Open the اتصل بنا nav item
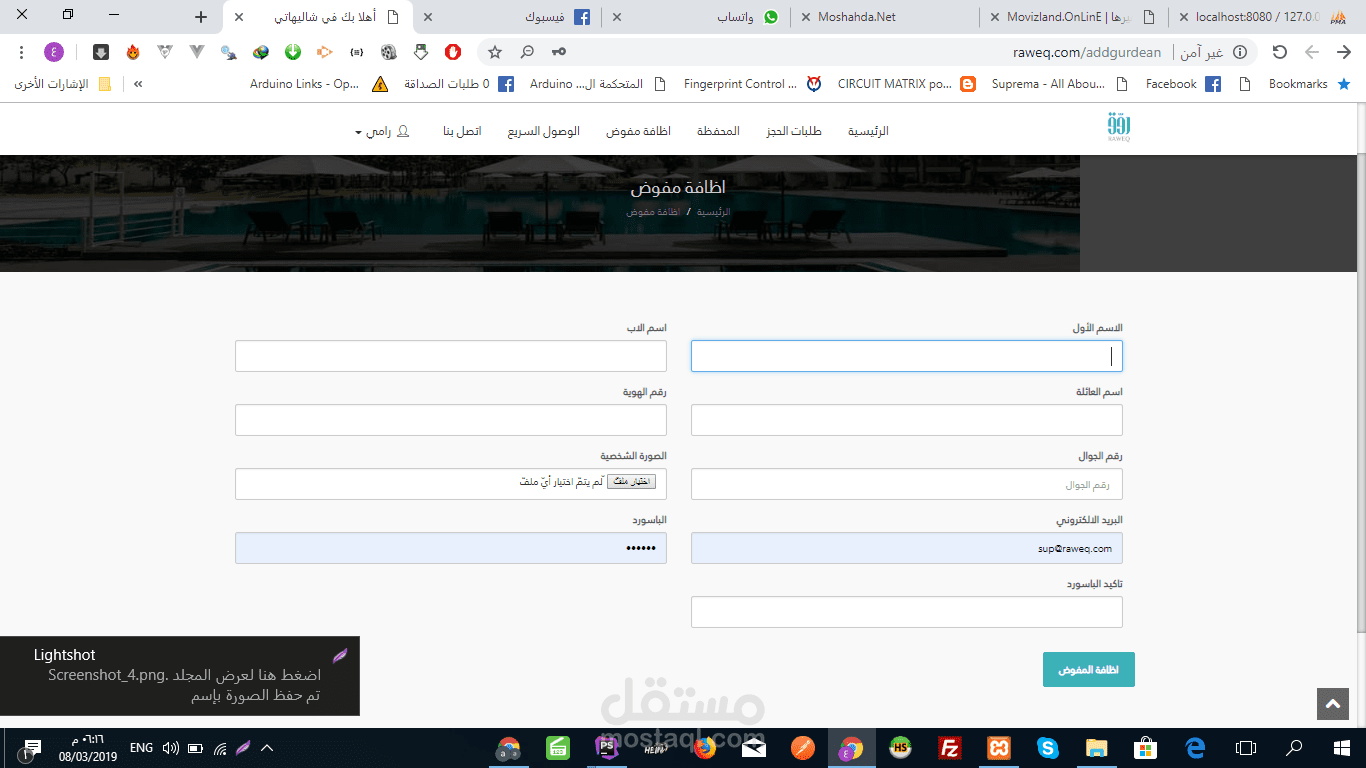Image resolution: width=1366 pixels, height=768 pixels. 462,131
